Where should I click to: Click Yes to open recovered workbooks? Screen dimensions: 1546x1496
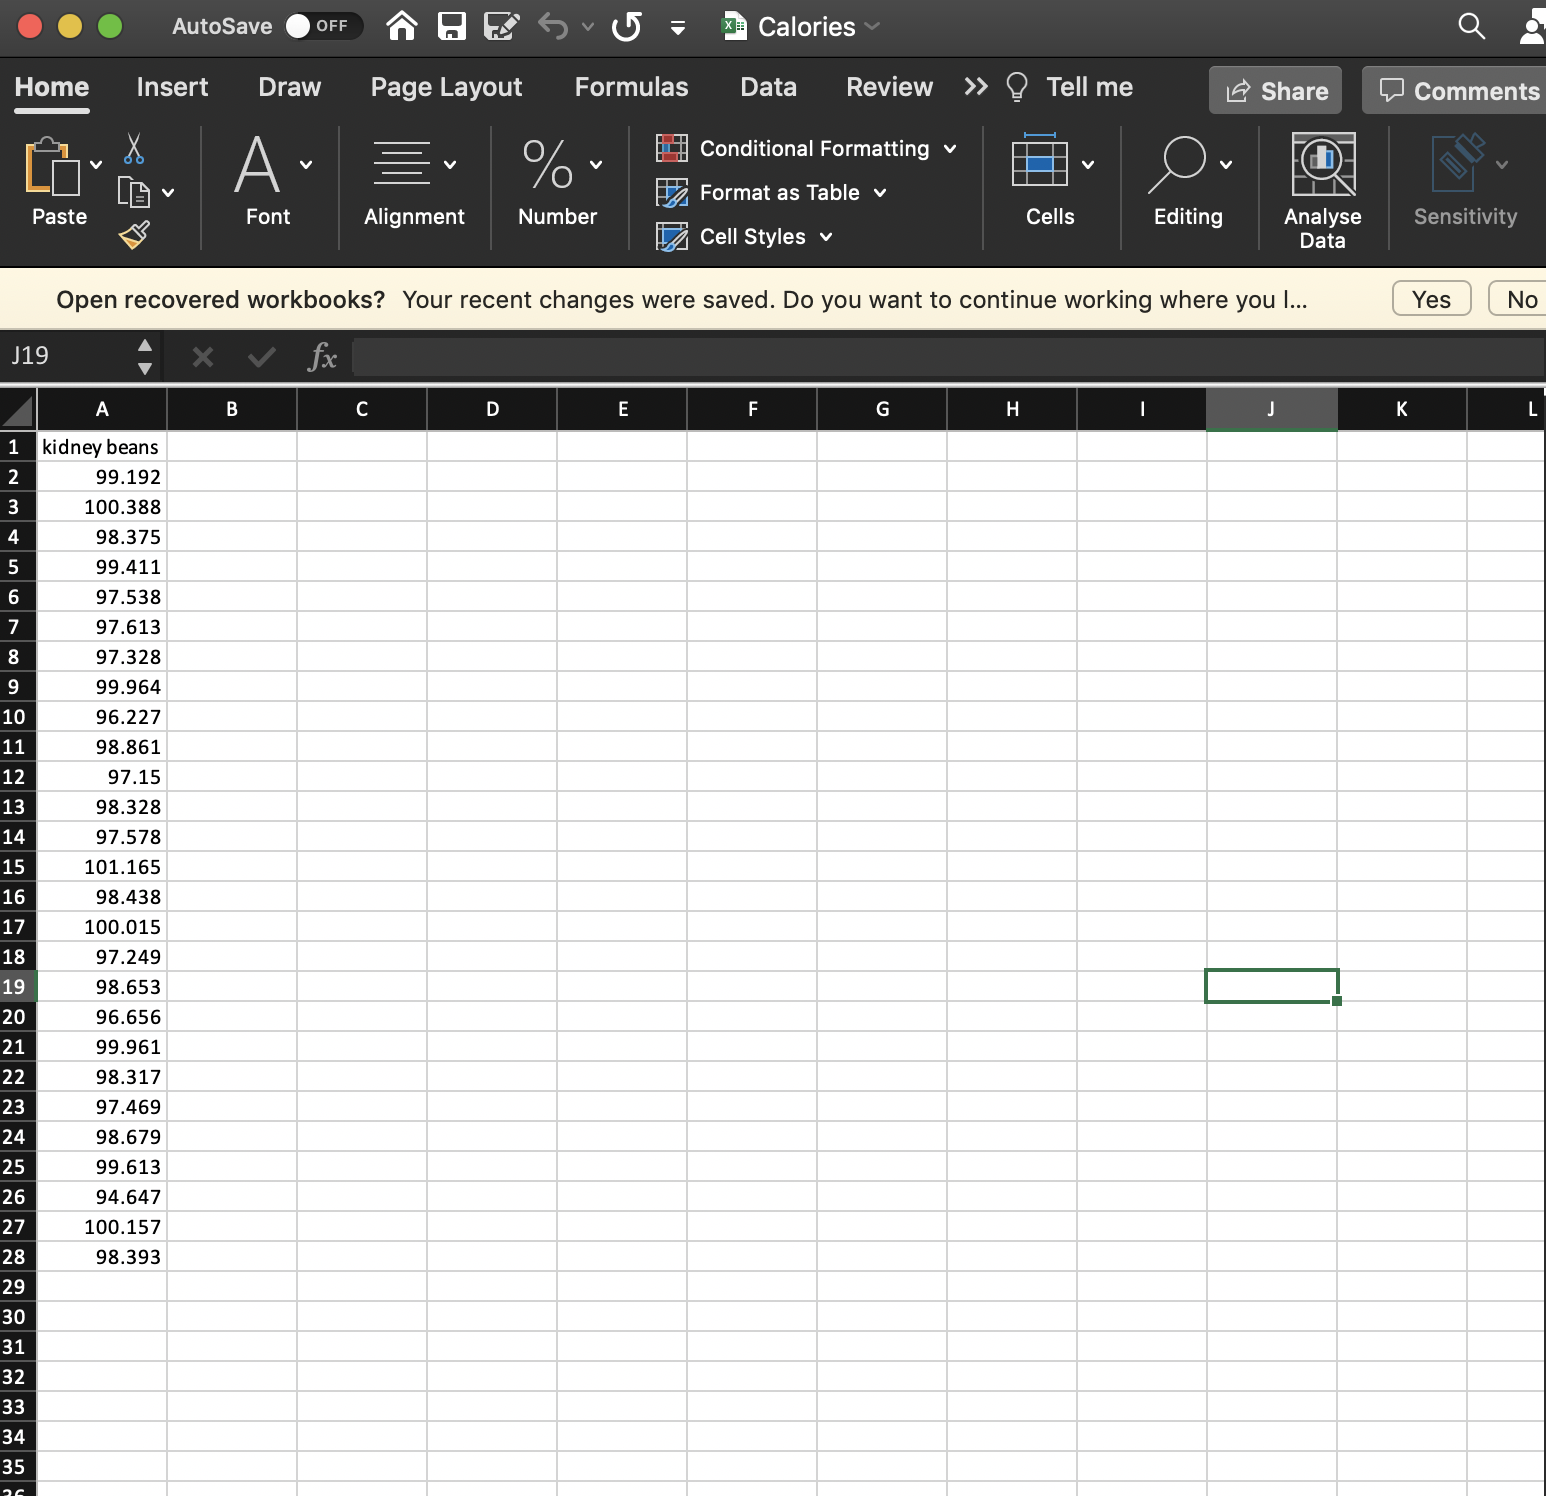[1430, 298]
